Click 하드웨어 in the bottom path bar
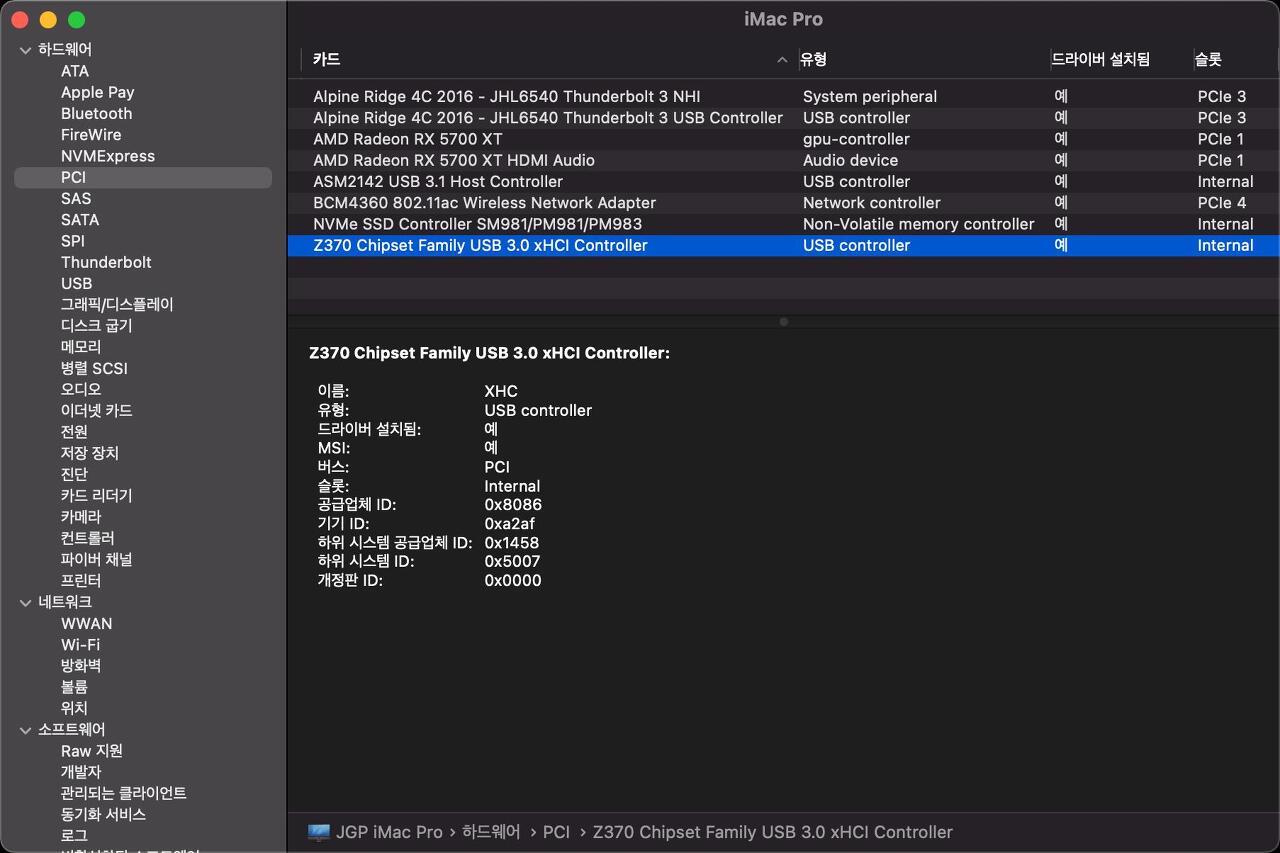 click(491, 832)
